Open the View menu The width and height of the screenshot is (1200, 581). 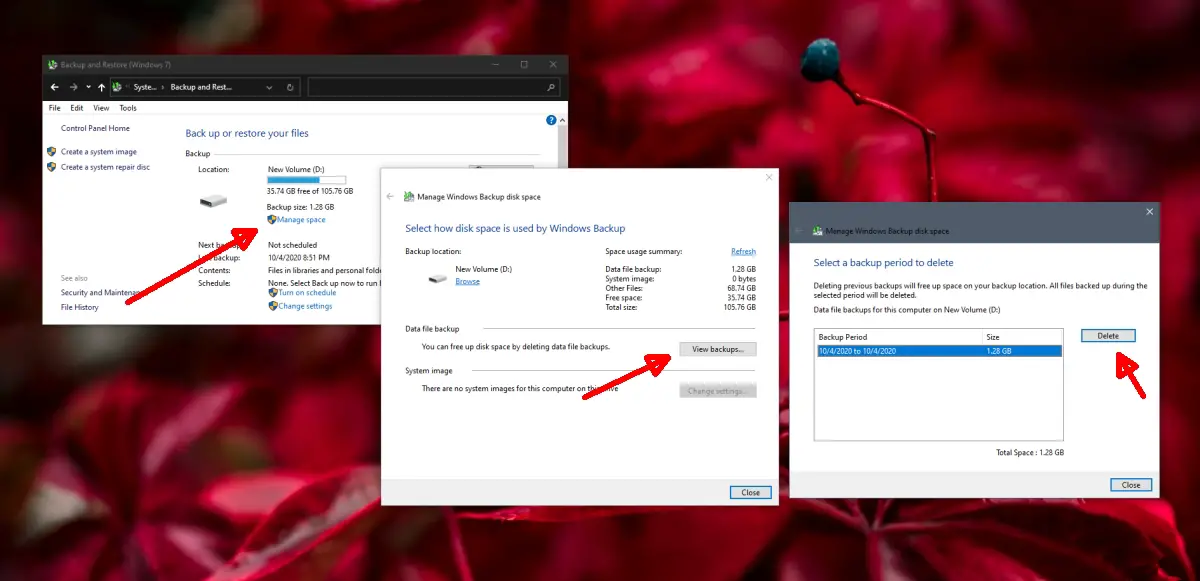[101, 108]
